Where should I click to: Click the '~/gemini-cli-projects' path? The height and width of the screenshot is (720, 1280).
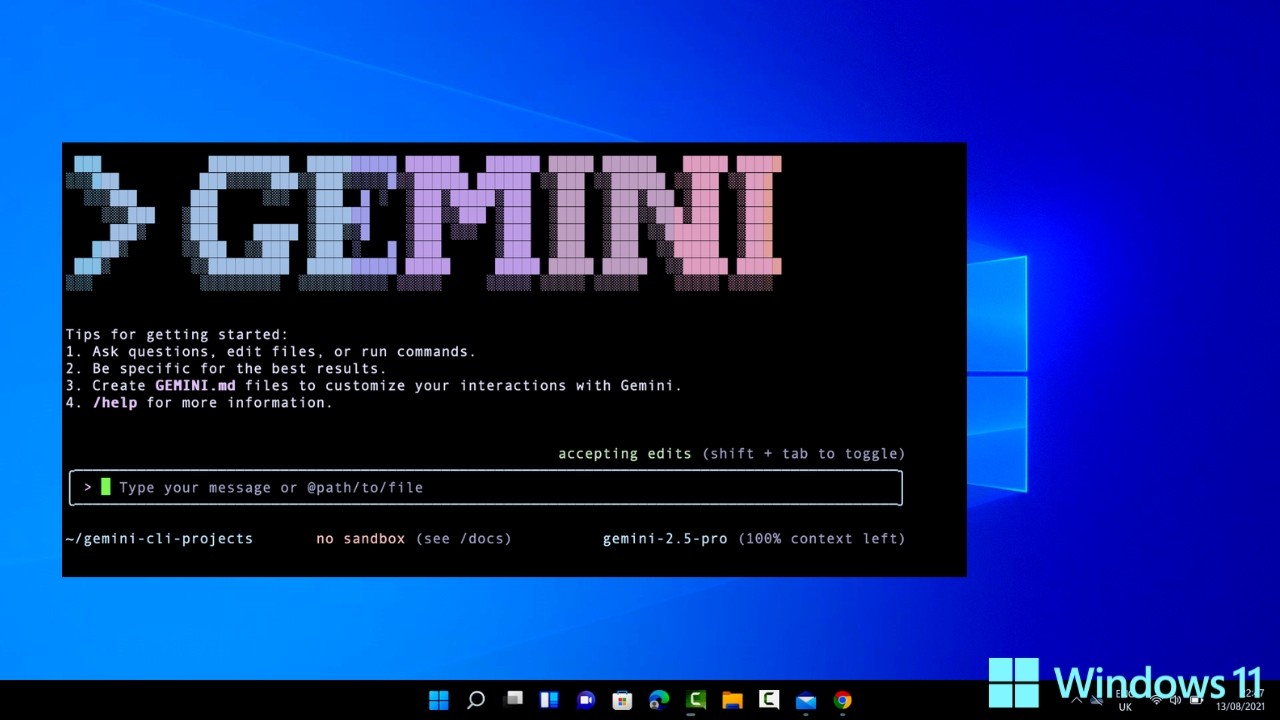[x=159, y=539]
